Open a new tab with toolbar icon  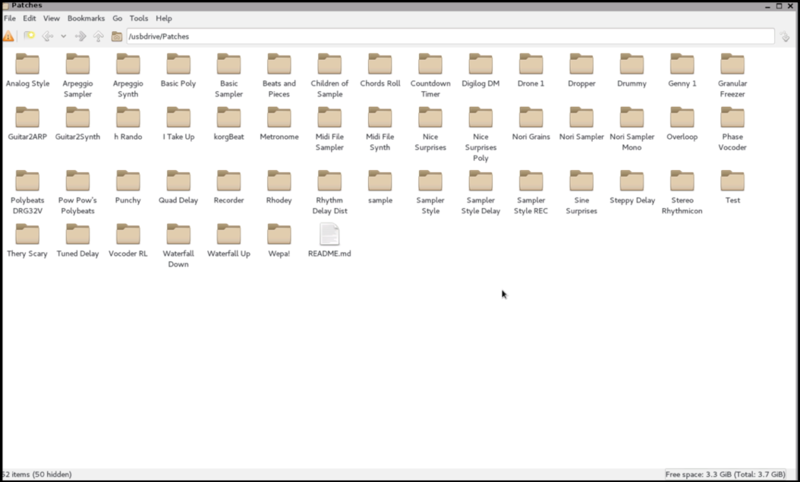pos(29,36)
